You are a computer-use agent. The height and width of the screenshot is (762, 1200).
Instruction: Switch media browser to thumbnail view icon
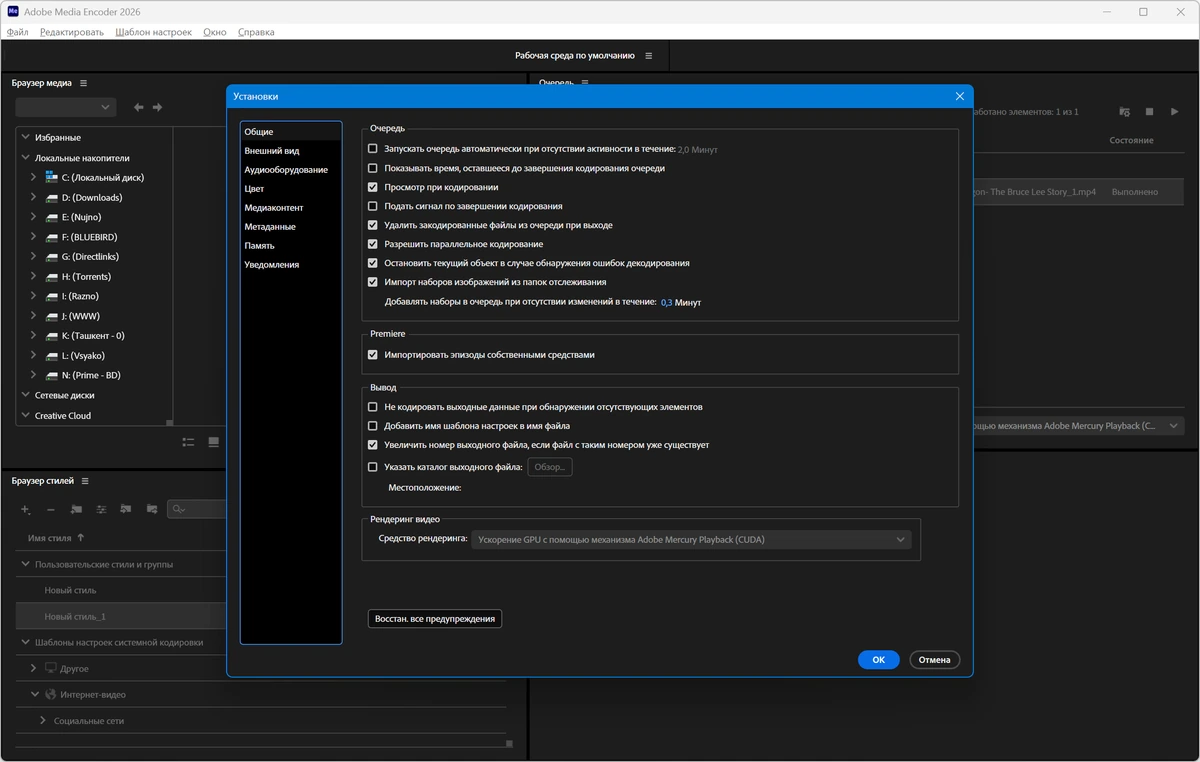tap(214, 442)
